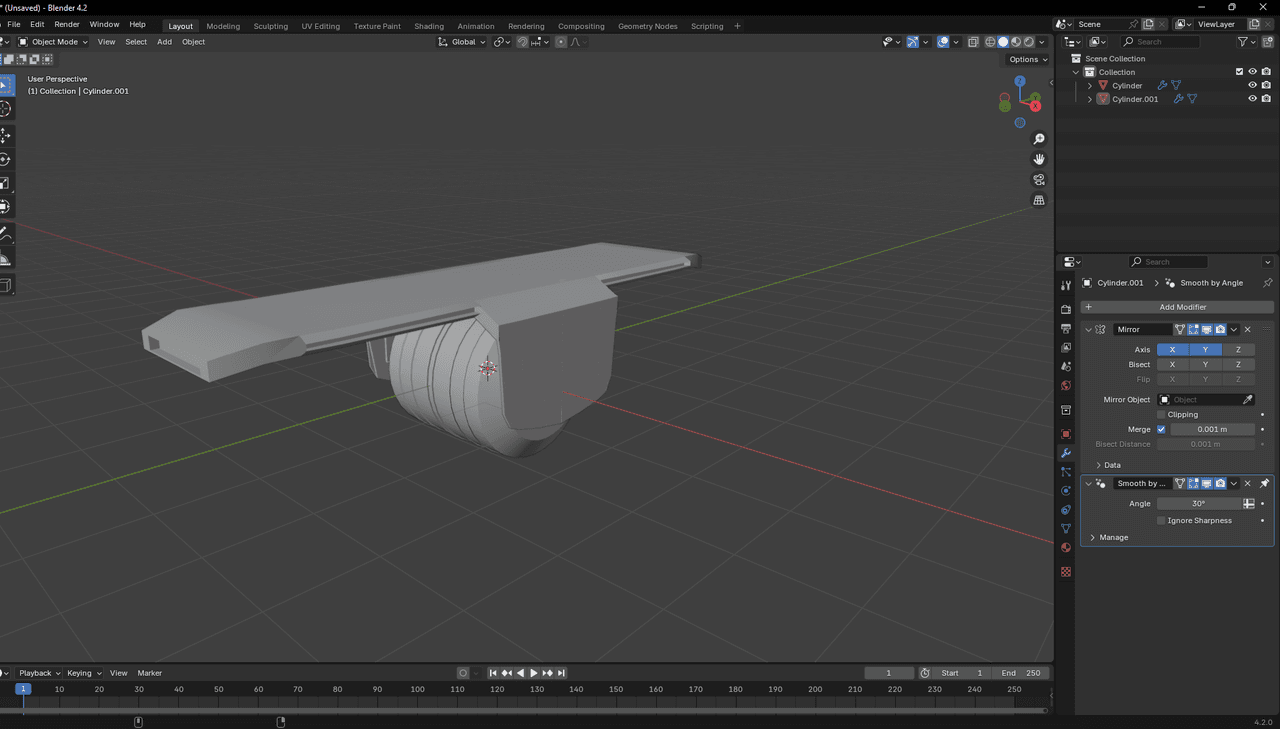Open the Material properties tab icon
Image resolution: width=1280 pixels, height=729 pixels.
[1066, 547]
